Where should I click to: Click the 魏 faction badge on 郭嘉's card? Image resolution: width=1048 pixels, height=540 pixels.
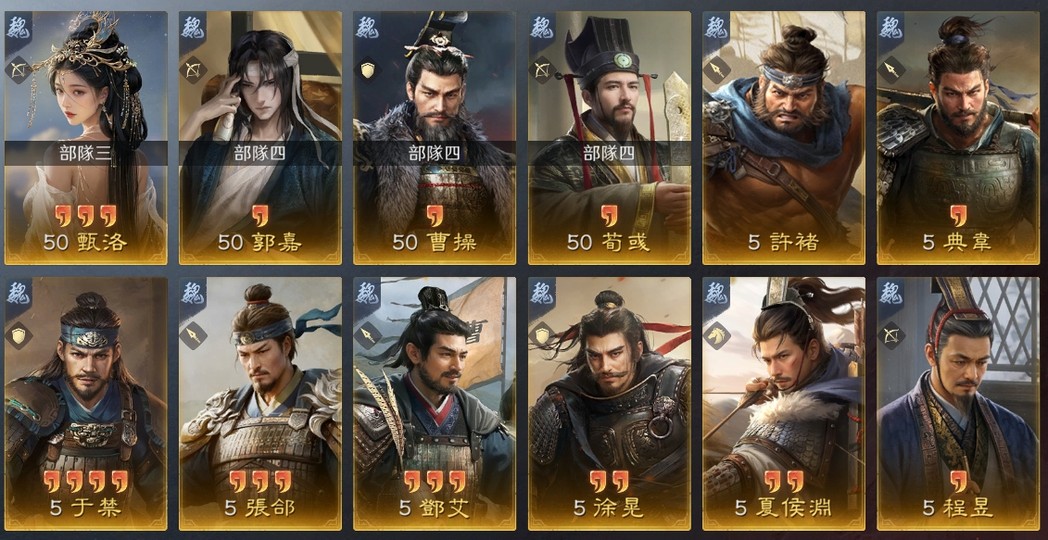tap(192, 27)
